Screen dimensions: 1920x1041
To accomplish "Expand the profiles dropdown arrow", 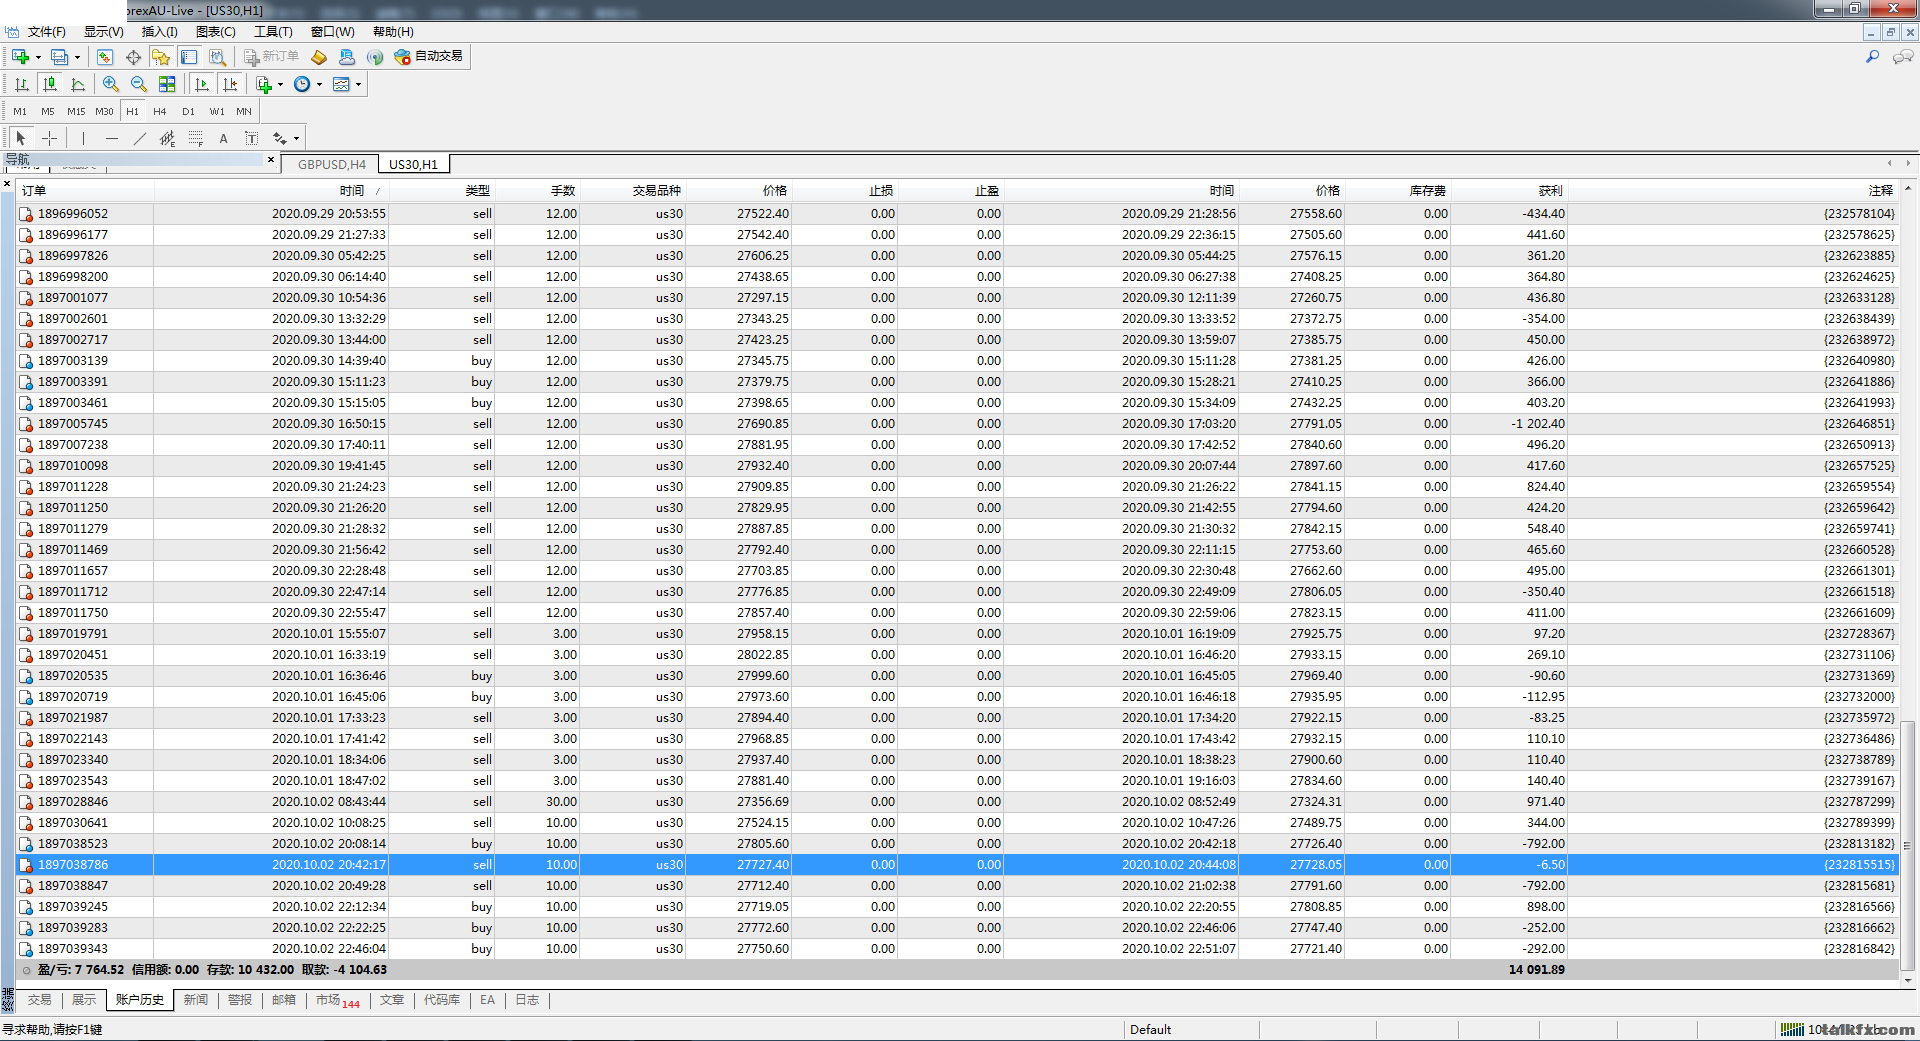I will [x=77, y=58].
